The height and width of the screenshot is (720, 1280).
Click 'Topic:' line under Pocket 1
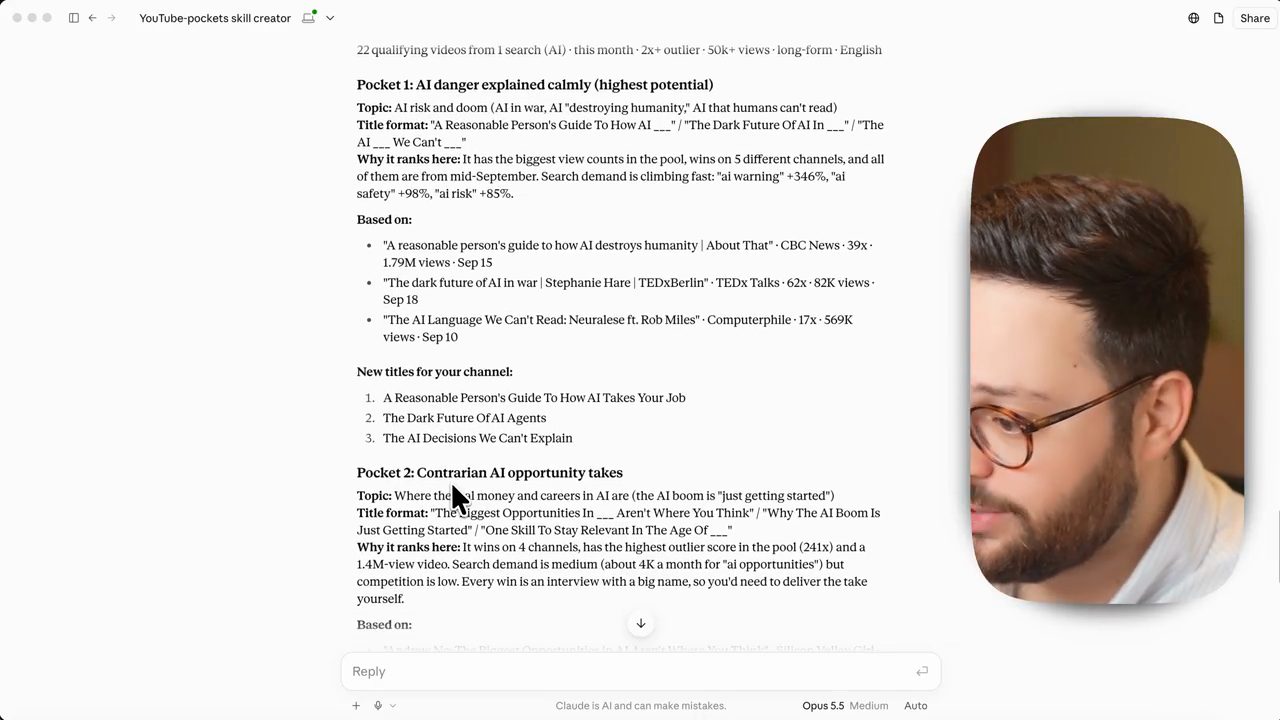(597, 108)
